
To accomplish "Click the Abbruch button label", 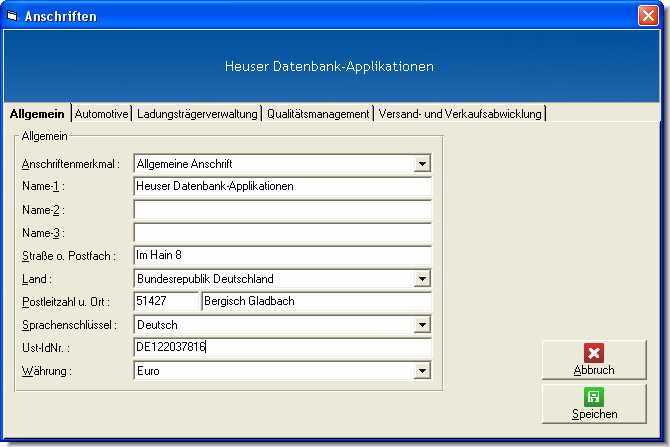I will point(594,370).
